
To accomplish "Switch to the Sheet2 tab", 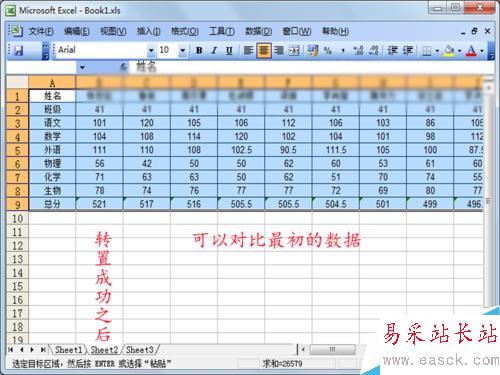I will pos(104,350).
